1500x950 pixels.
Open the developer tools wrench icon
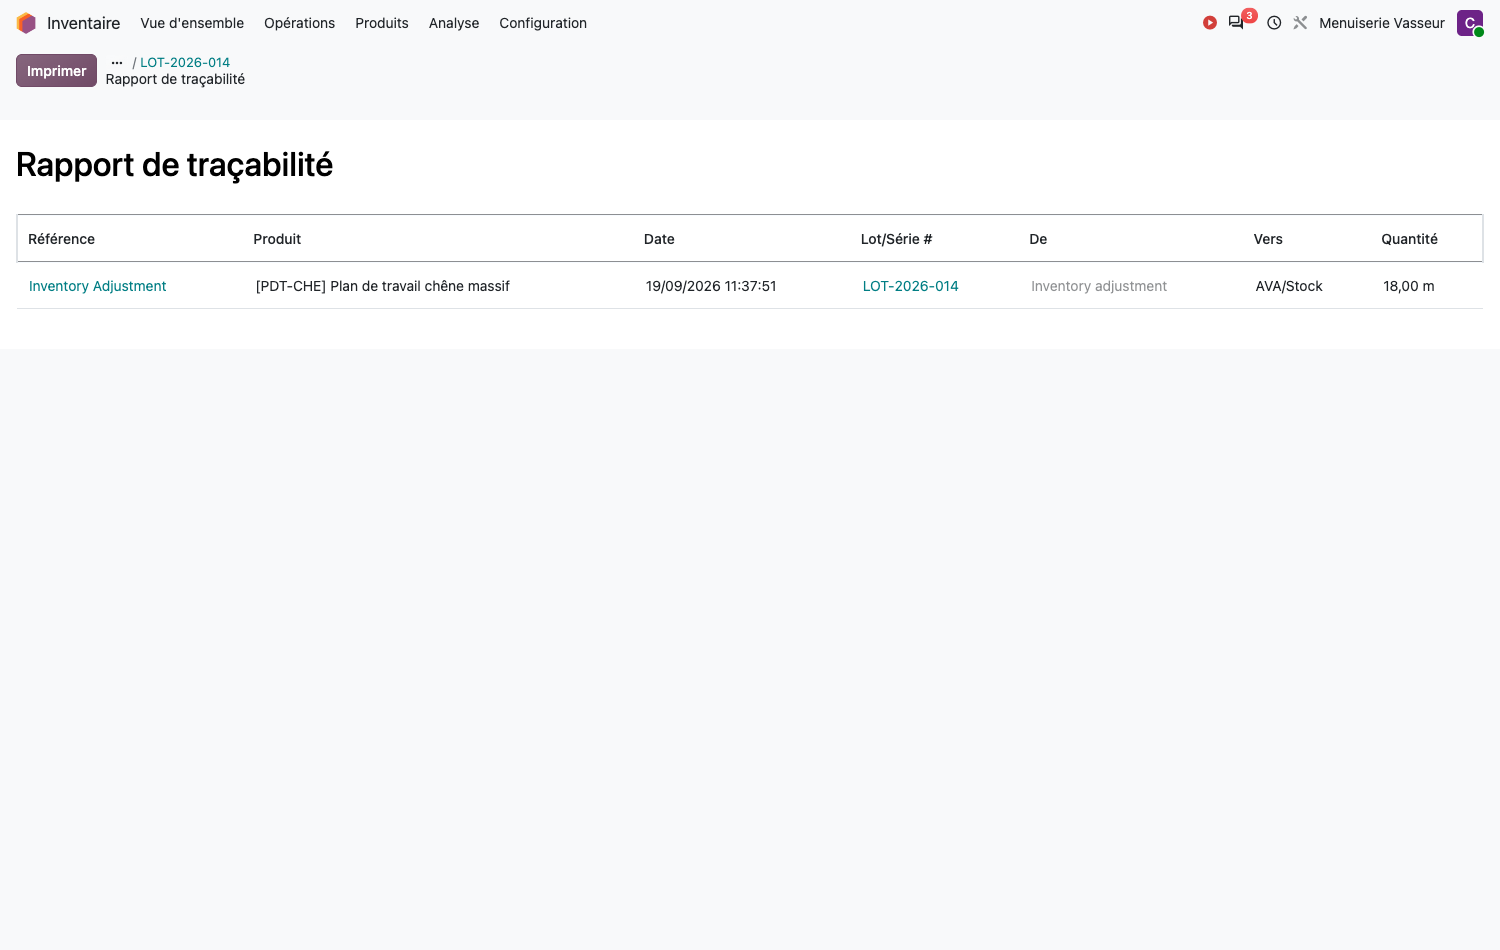(1300, 23)
